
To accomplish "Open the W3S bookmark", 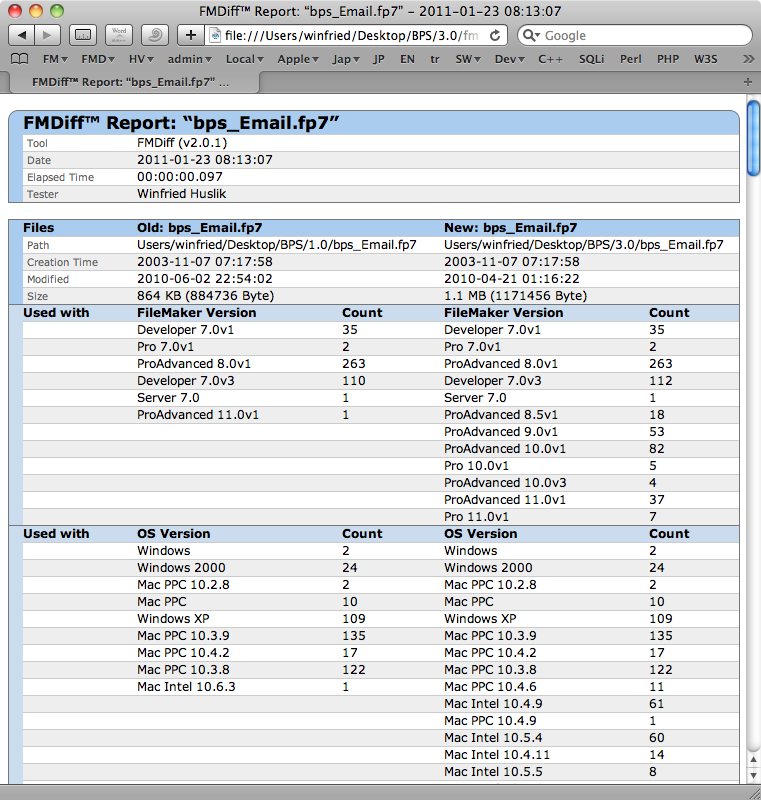I will pyautogui.click(x=705, y=59).
